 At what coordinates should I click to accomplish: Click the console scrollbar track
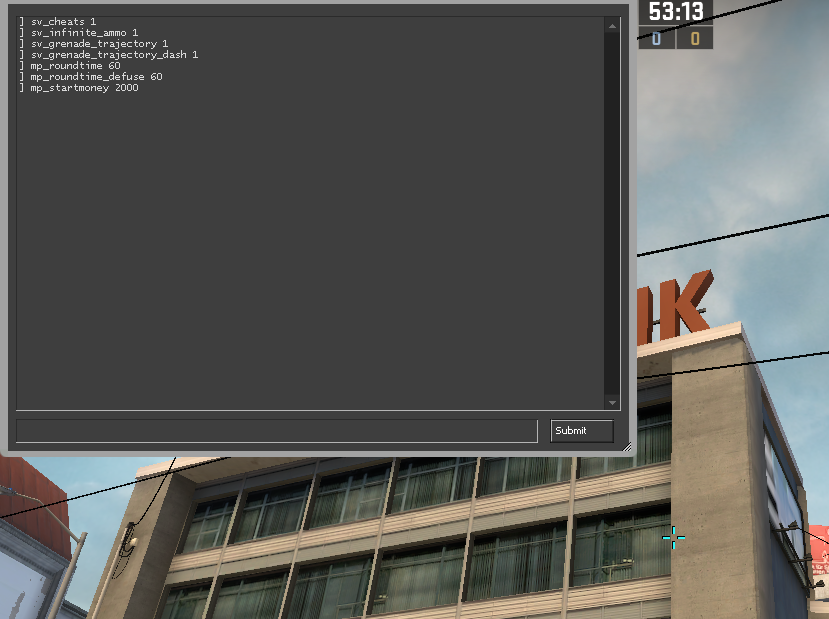point(612,214)
